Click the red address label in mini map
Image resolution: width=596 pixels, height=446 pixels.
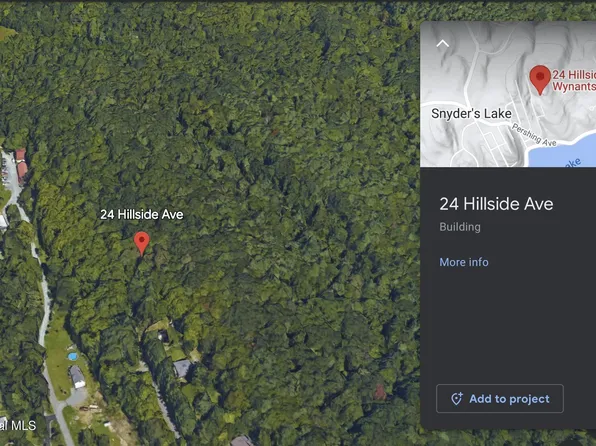click(x=574, y=80)
